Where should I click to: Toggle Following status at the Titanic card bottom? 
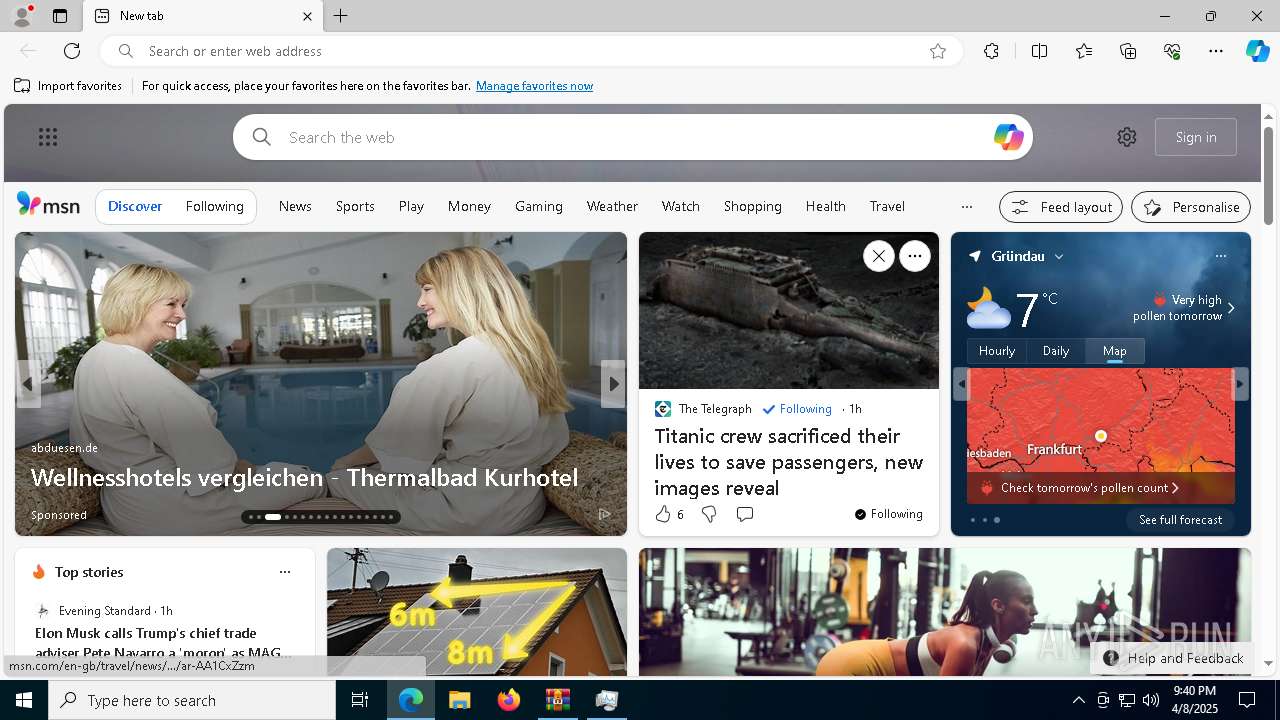point(888,514)
